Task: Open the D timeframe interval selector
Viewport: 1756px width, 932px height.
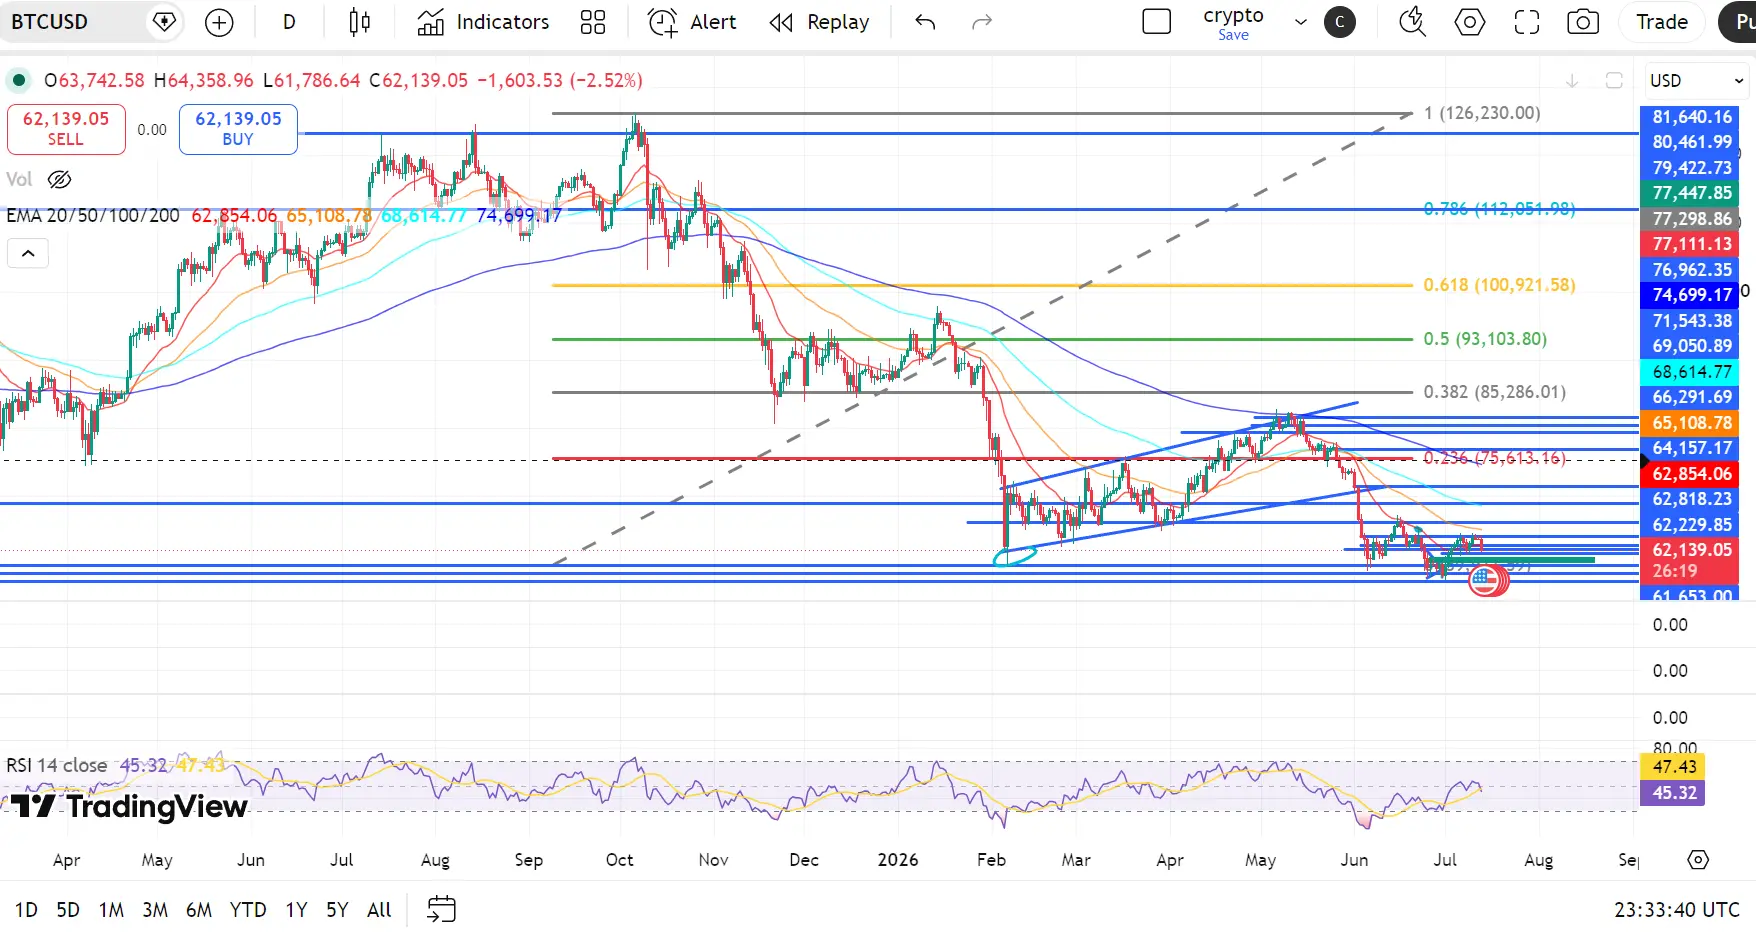Action: click(x=289, y=22)
